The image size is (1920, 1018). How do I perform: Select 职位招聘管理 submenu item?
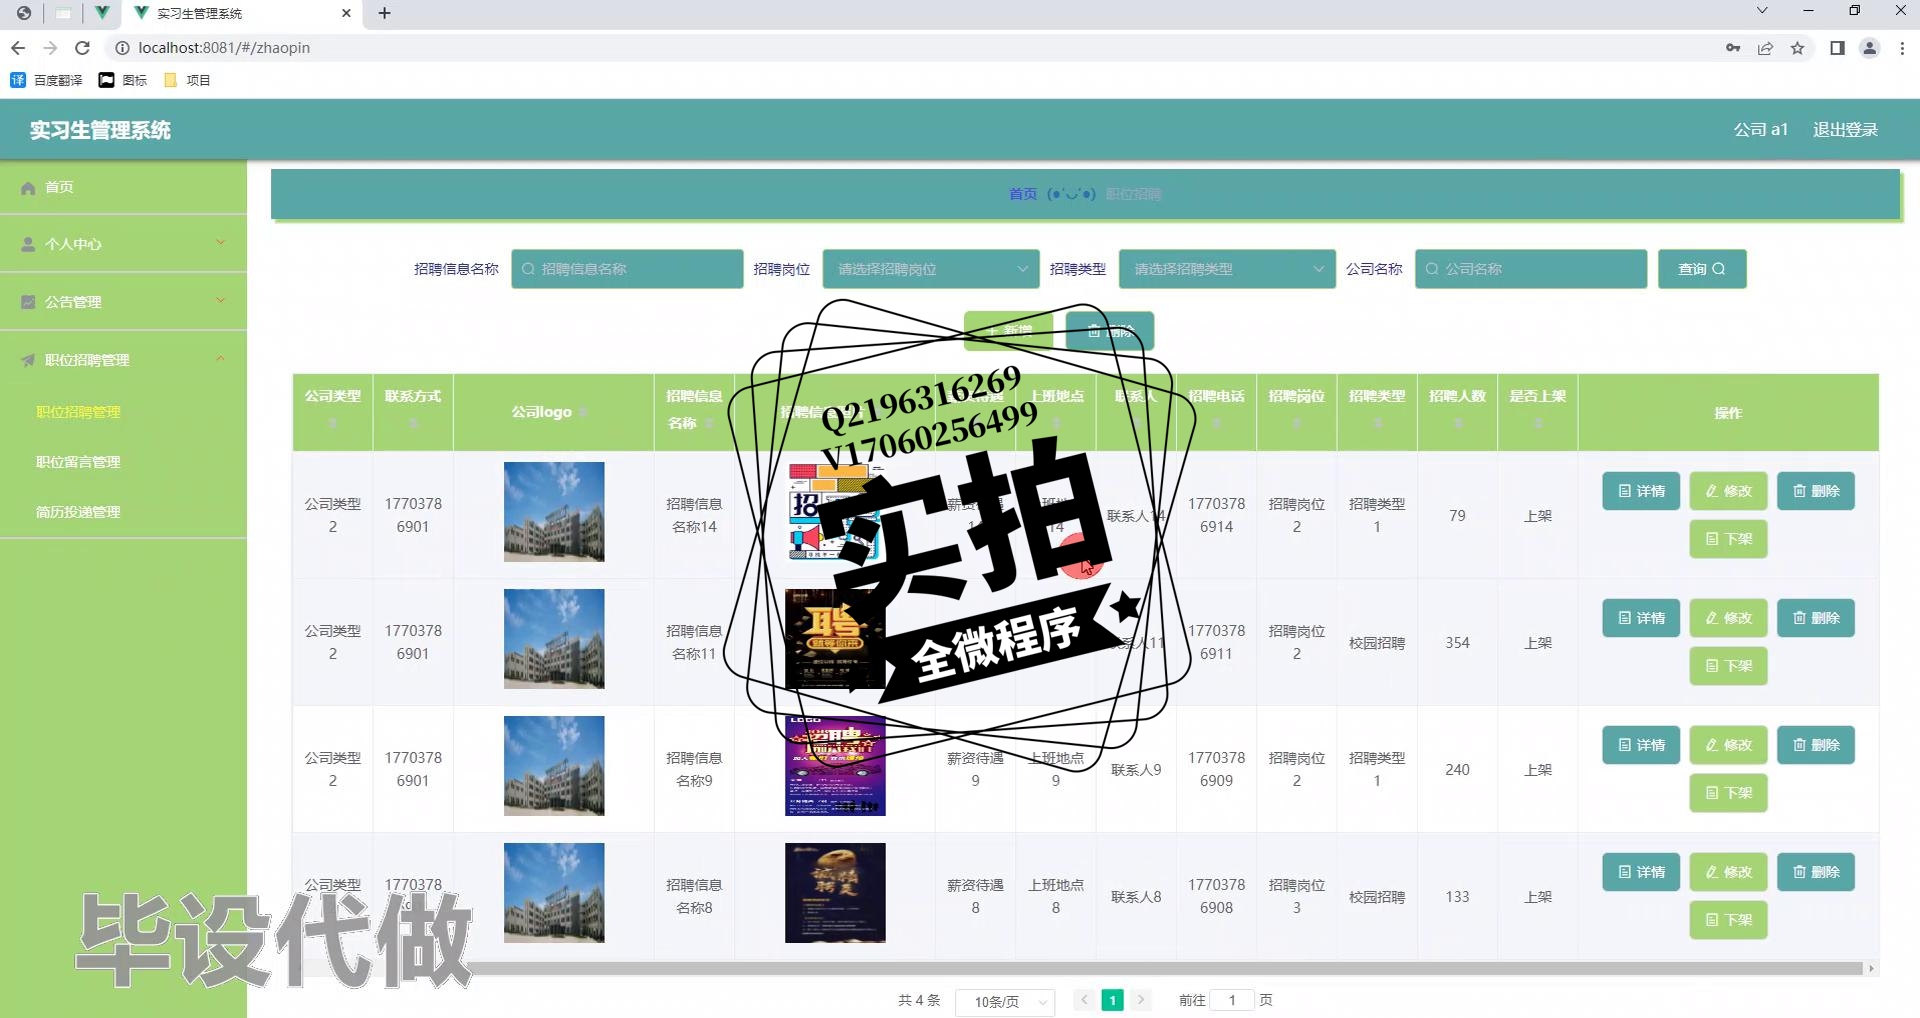78,412
